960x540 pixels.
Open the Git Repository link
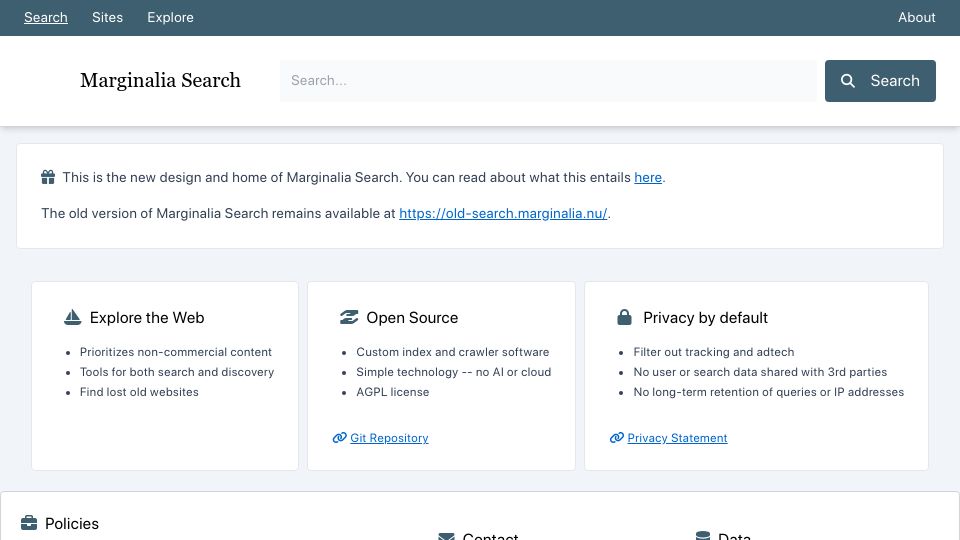(x=389, y=438)
